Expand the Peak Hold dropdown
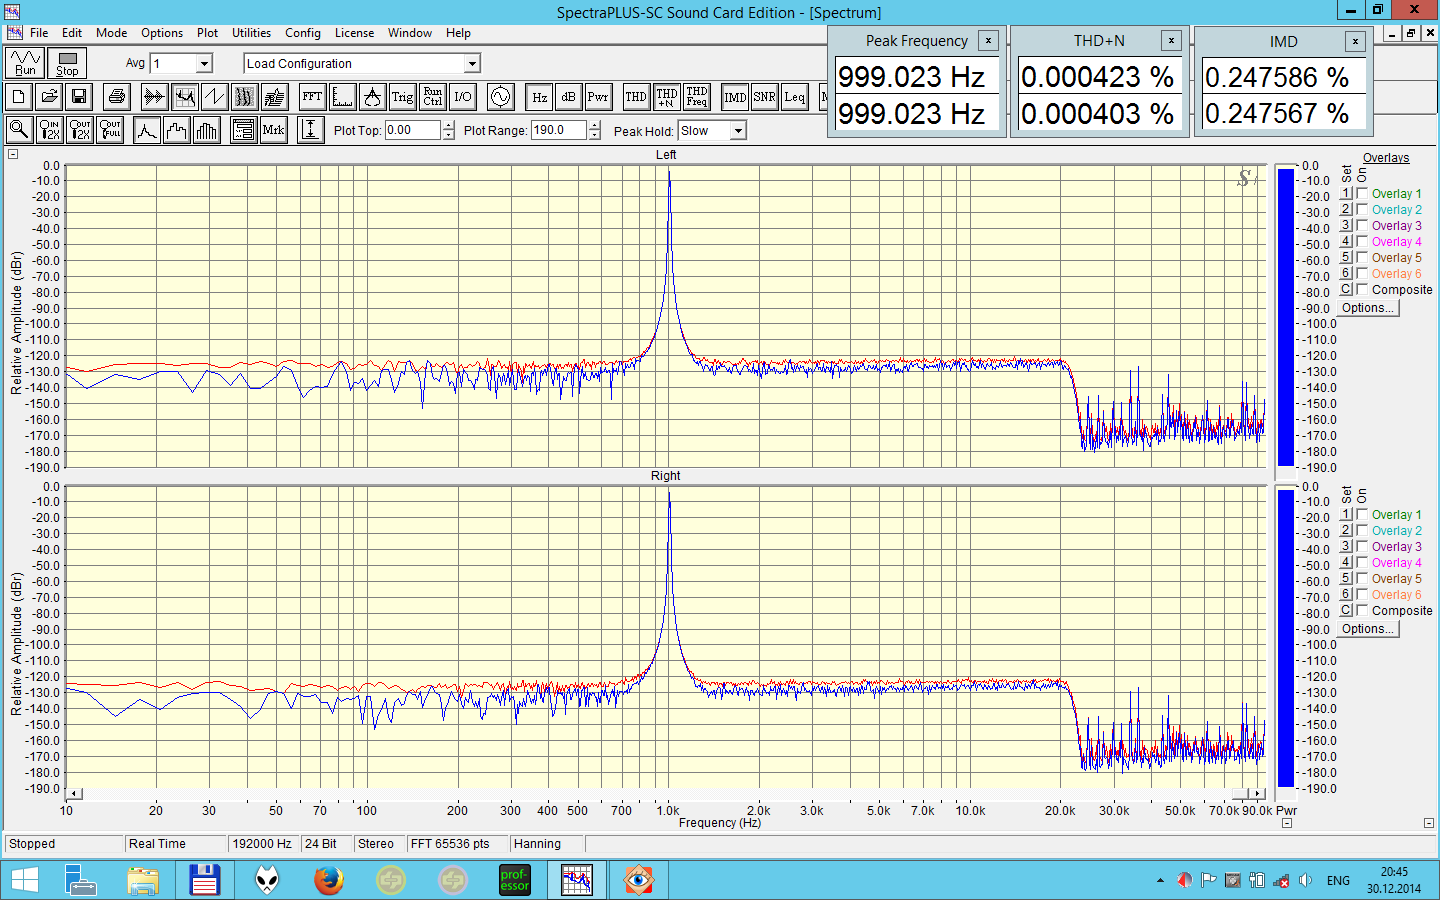Viewport: 1440px width, 900px height. click(x=738, y=131)
